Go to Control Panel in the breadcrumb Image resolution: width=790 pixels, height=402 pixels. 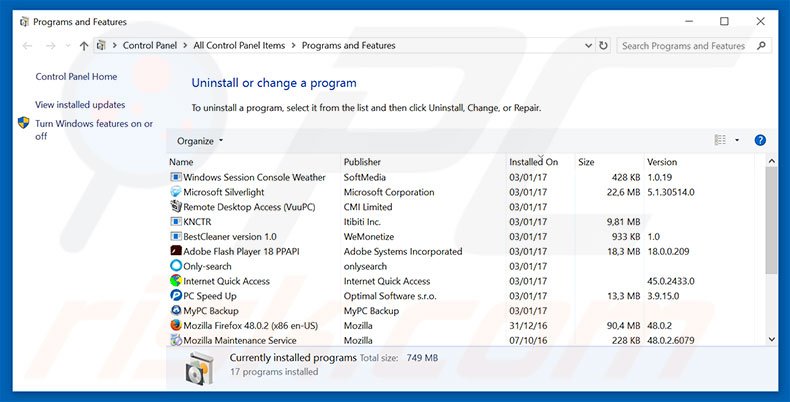click(x=150, y=45)
